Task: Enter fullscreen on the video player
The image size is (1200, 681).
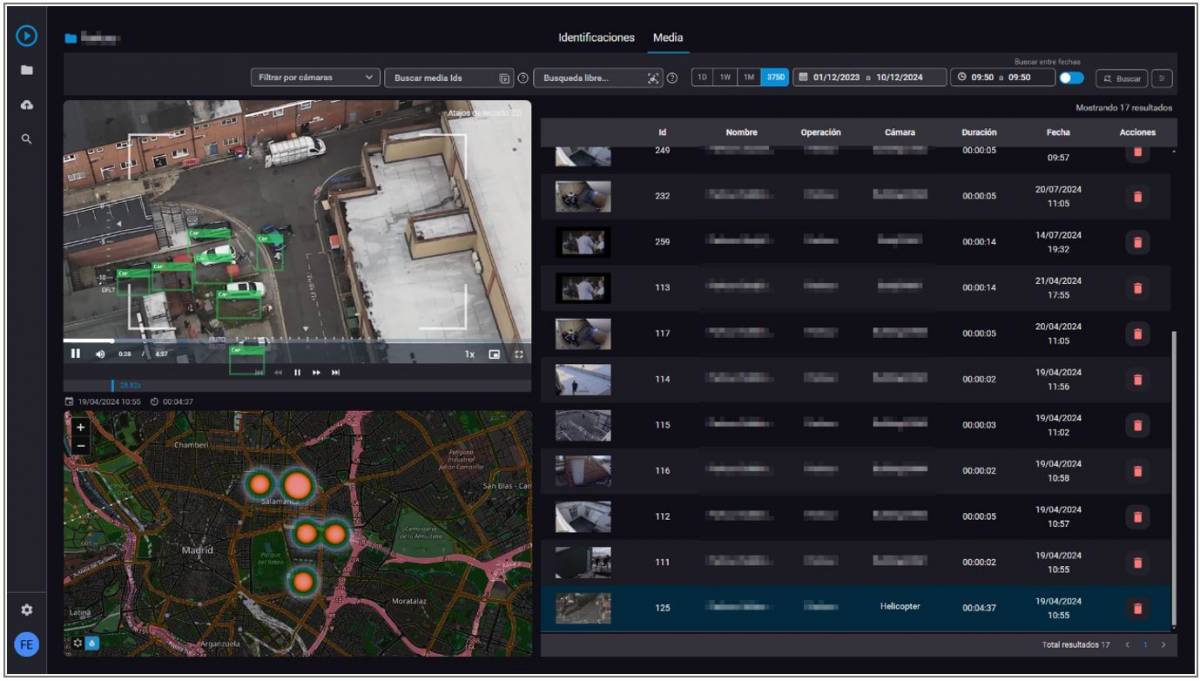Action: pos(518,353)
